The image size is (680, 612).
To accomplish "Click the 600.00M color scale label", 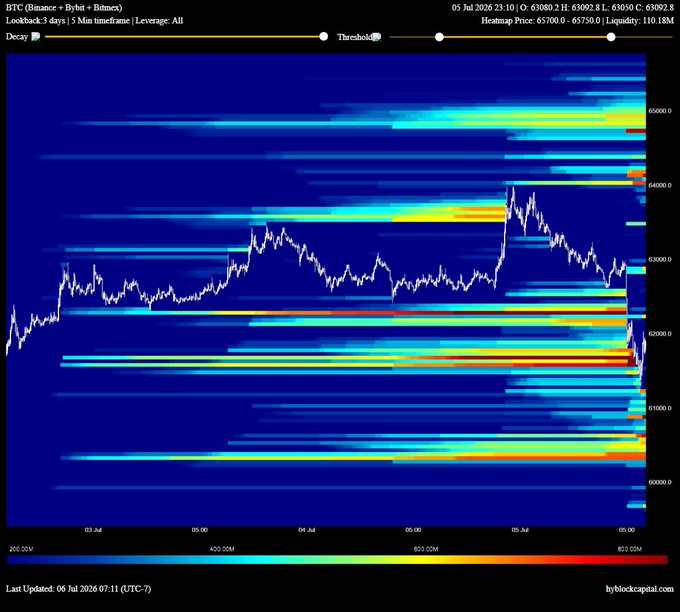I will tap(426, 549).
